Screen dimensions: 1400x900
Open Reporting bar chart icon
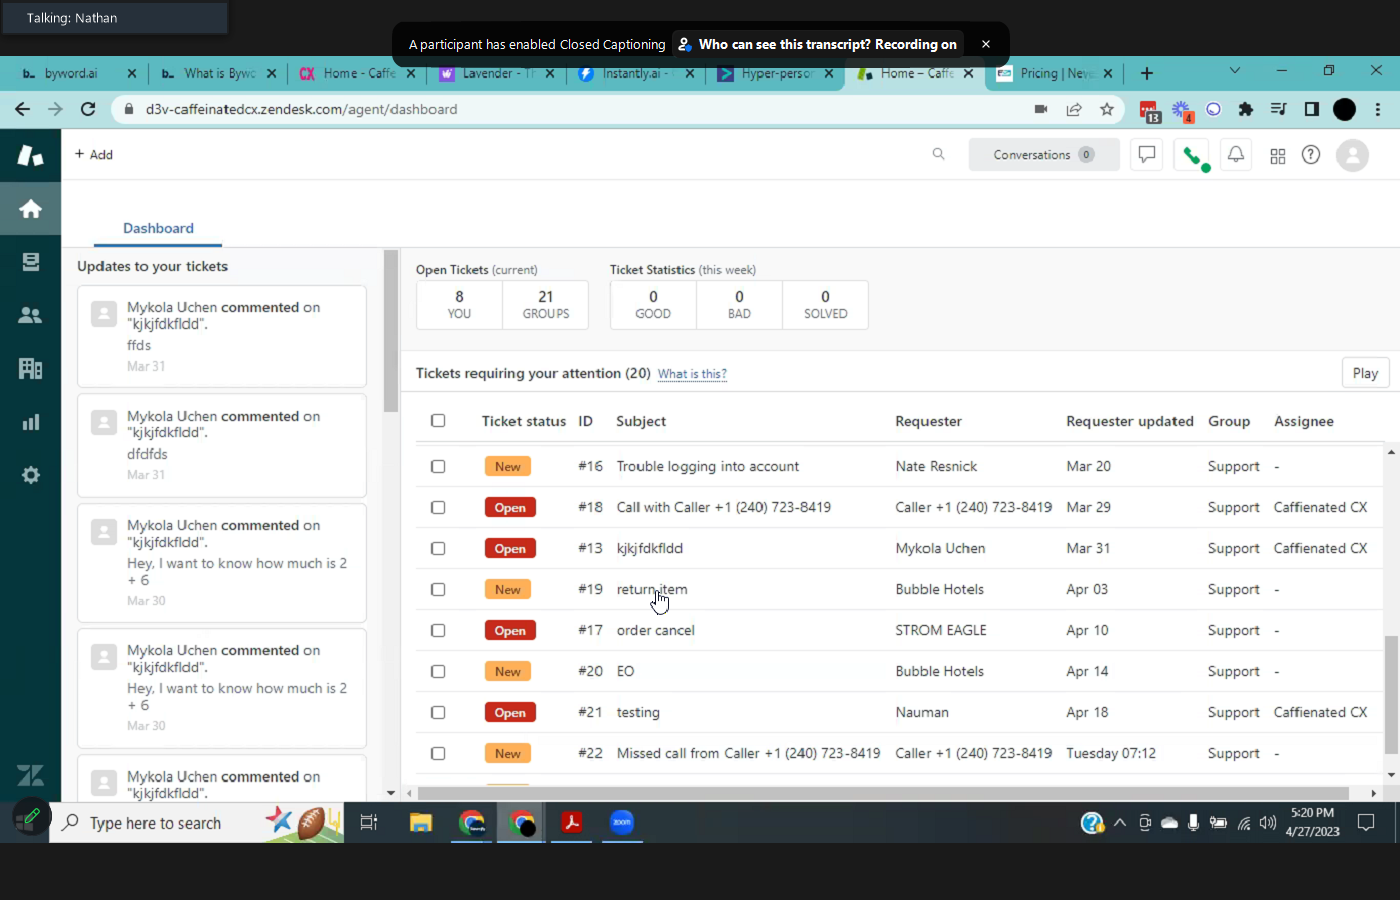(30, 422)
